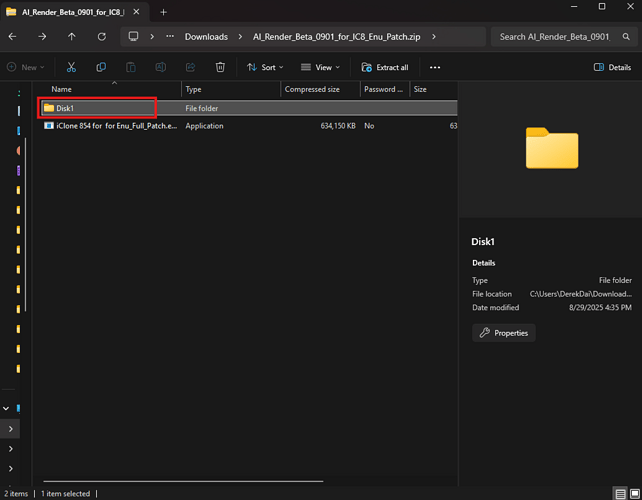The image size is (642, 500).
Task: Open the See more ellipsis menu
Action: [x=435, y=67]
